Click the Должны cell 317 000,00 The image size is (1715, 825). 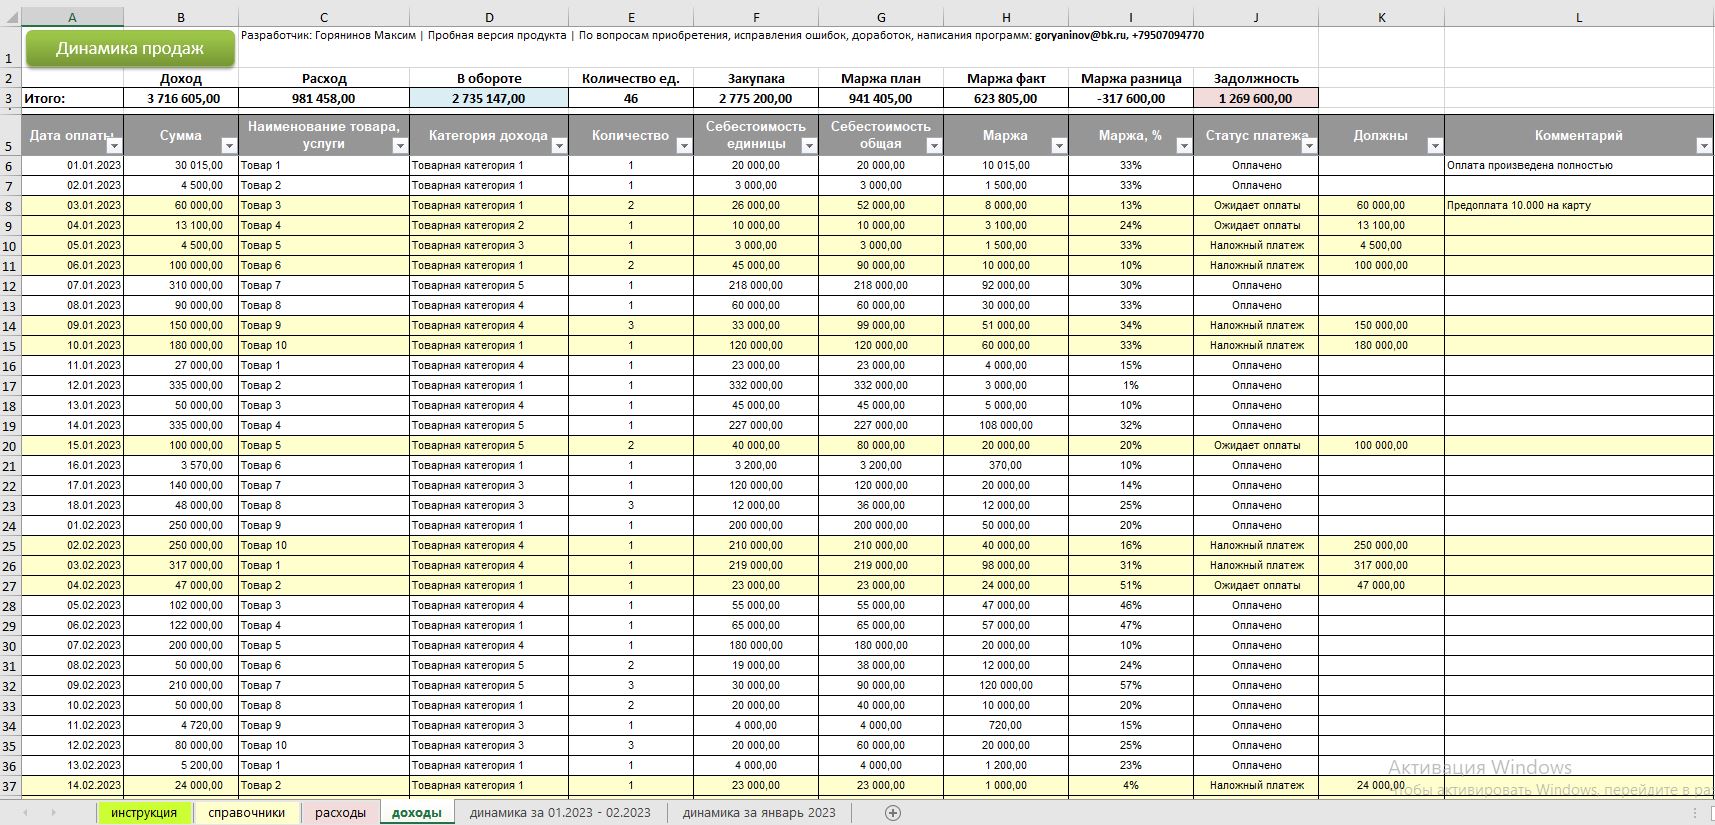[1381, 565]
